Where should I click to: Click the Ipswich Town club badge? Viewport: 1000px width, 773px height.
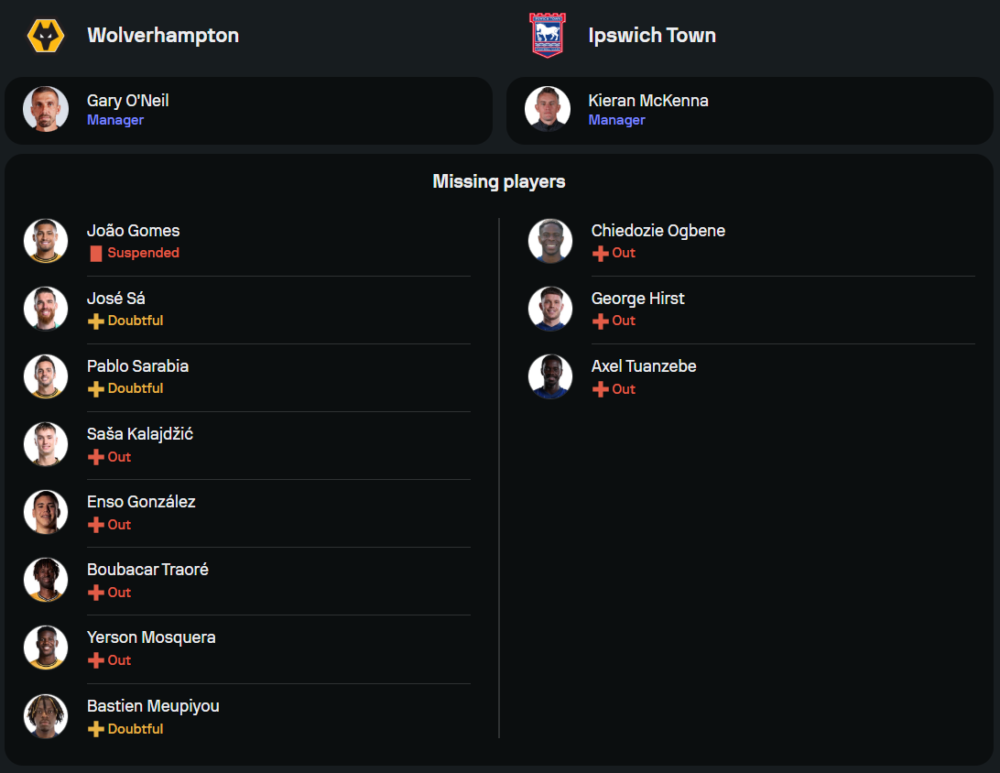(547, 35)
